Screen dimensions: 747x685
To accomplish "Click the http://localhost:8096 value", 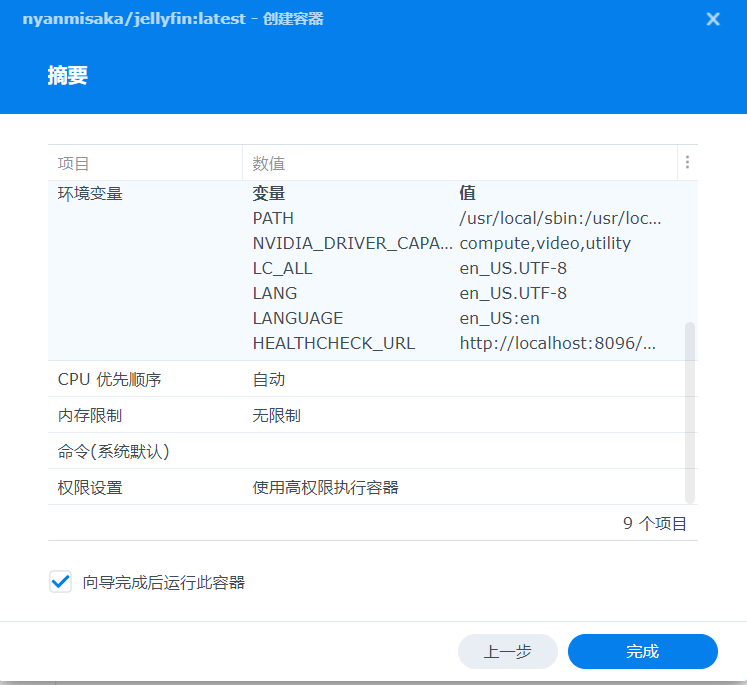I will point(557,343).
